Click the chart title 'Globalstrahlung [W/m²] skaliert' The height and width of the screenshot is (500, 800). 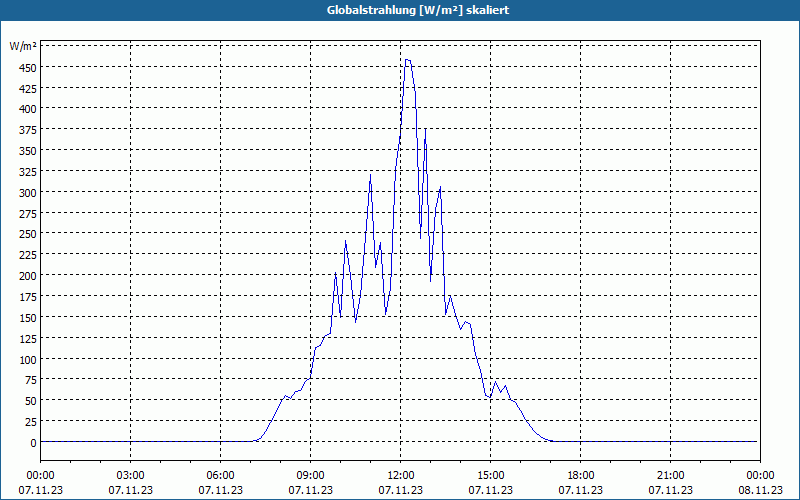tap(418, 10)
